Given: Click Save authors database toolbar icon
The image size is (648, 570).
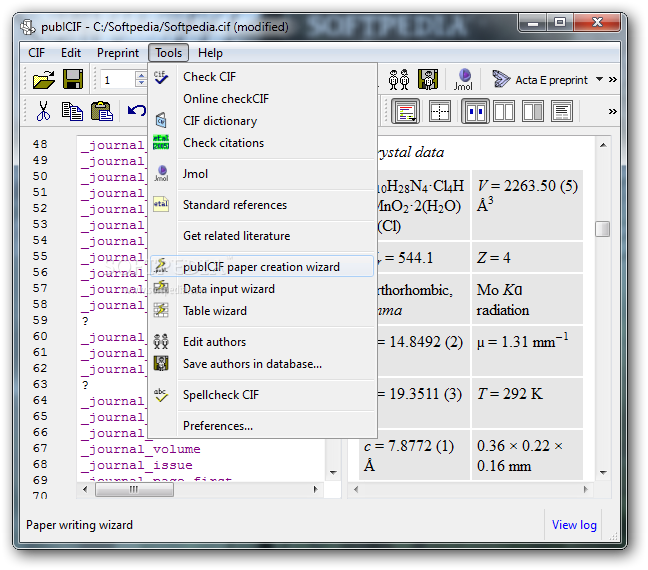Looking at the screenshot, I should 428,79.
